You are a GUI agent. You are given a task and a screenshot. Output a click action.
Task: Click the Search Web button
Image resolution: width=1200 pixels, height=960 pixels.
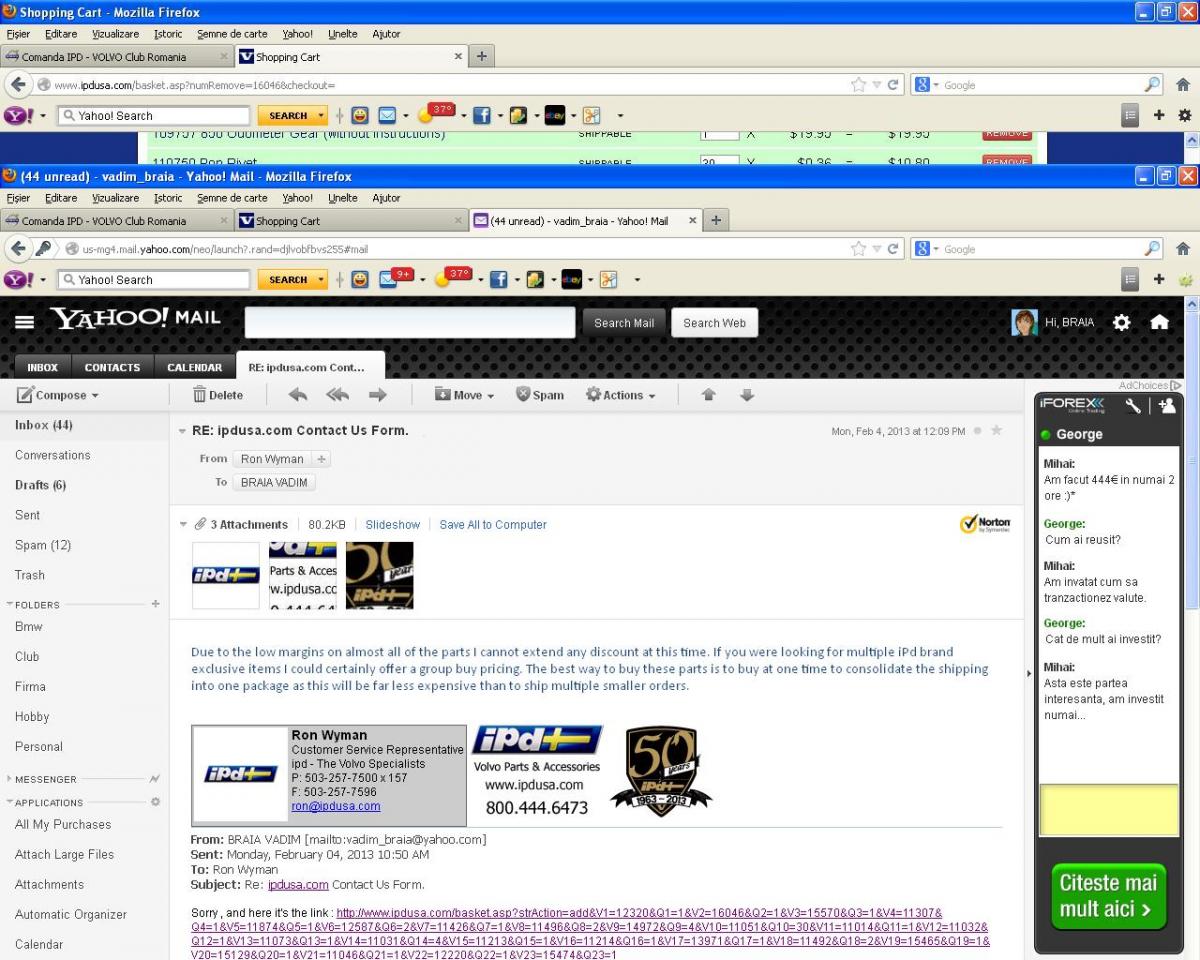coord(714,323)
